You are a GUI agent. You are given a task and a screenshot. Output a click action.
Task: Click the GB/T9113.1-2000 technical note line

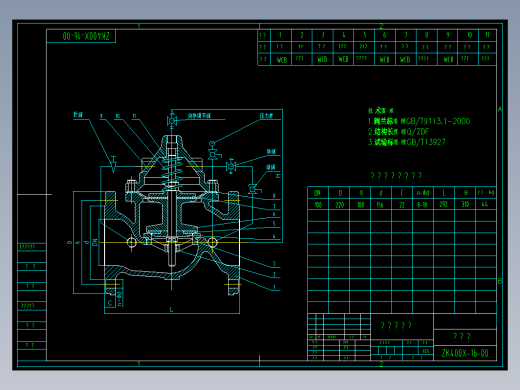tap(419, 121)
